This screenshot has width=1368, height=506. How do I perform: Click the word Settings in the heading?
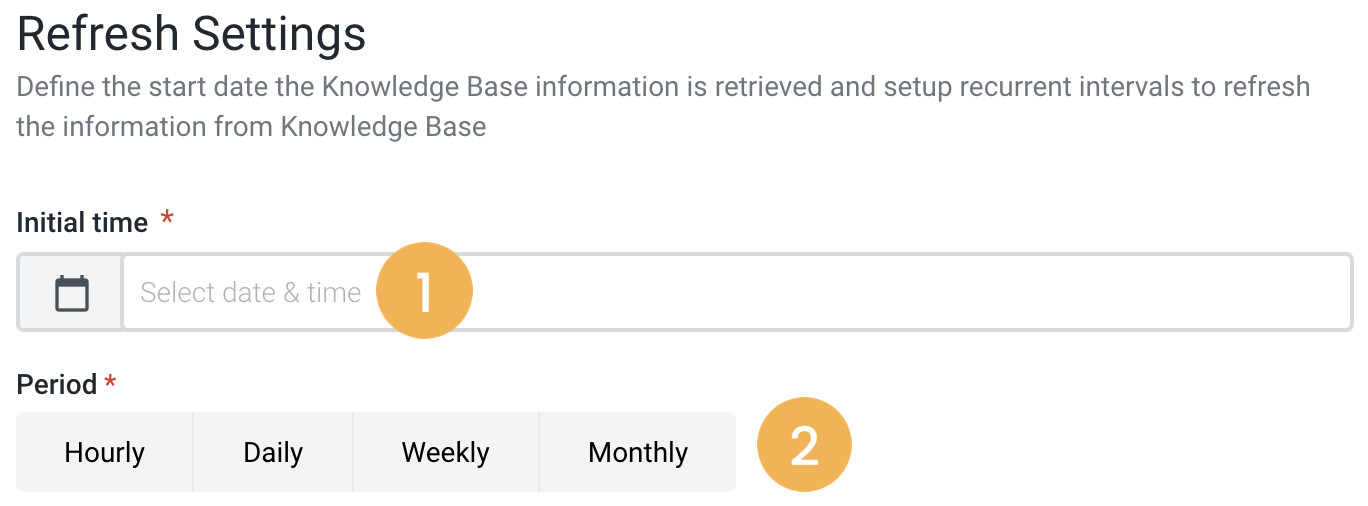(x=279, y=35)
